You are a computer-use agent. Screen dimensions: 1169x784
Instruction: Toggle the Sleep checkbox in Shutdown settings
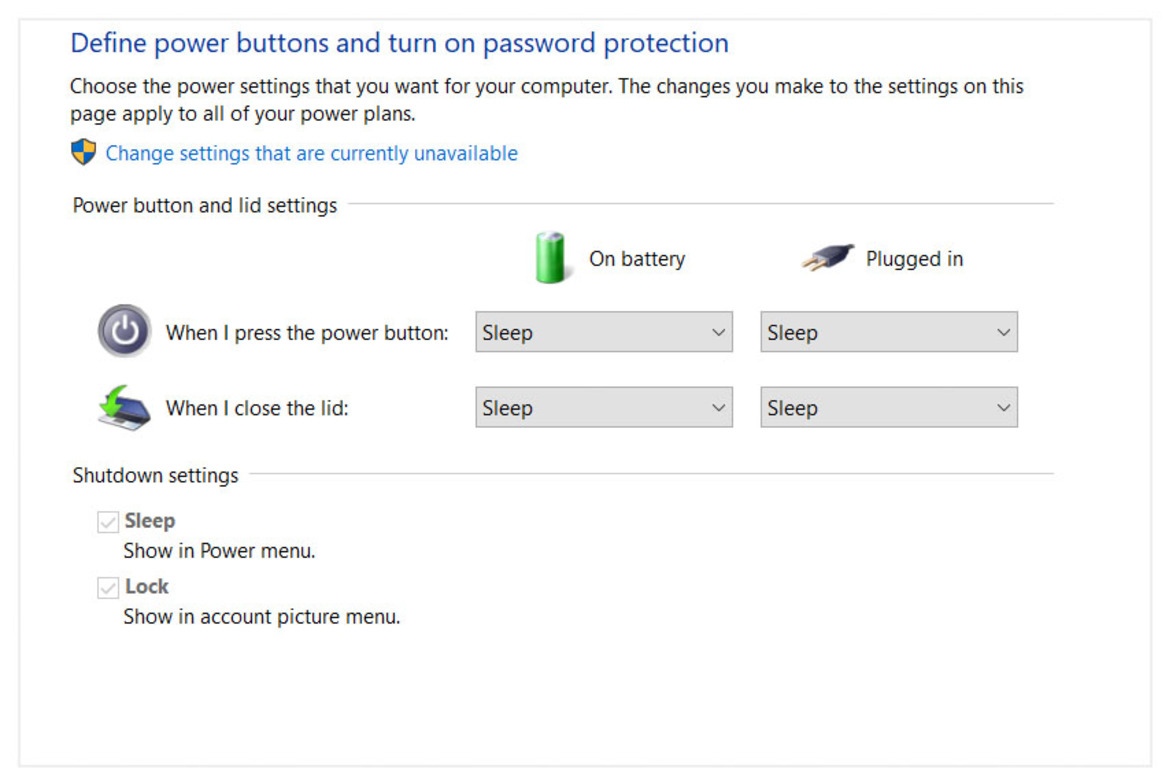108,522
